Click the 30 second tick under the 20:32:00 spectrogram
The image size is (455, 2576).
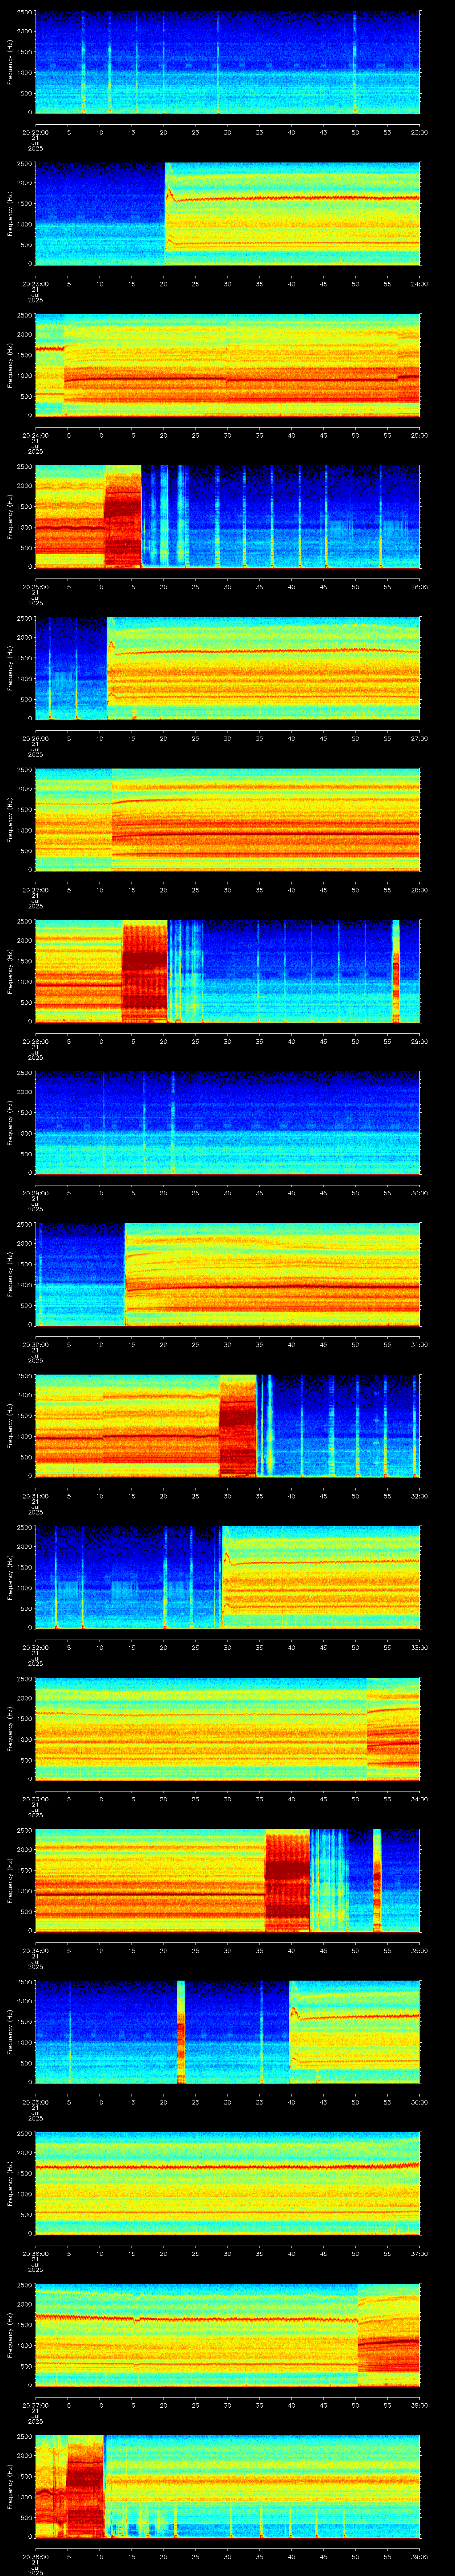tap(227, 1647)
